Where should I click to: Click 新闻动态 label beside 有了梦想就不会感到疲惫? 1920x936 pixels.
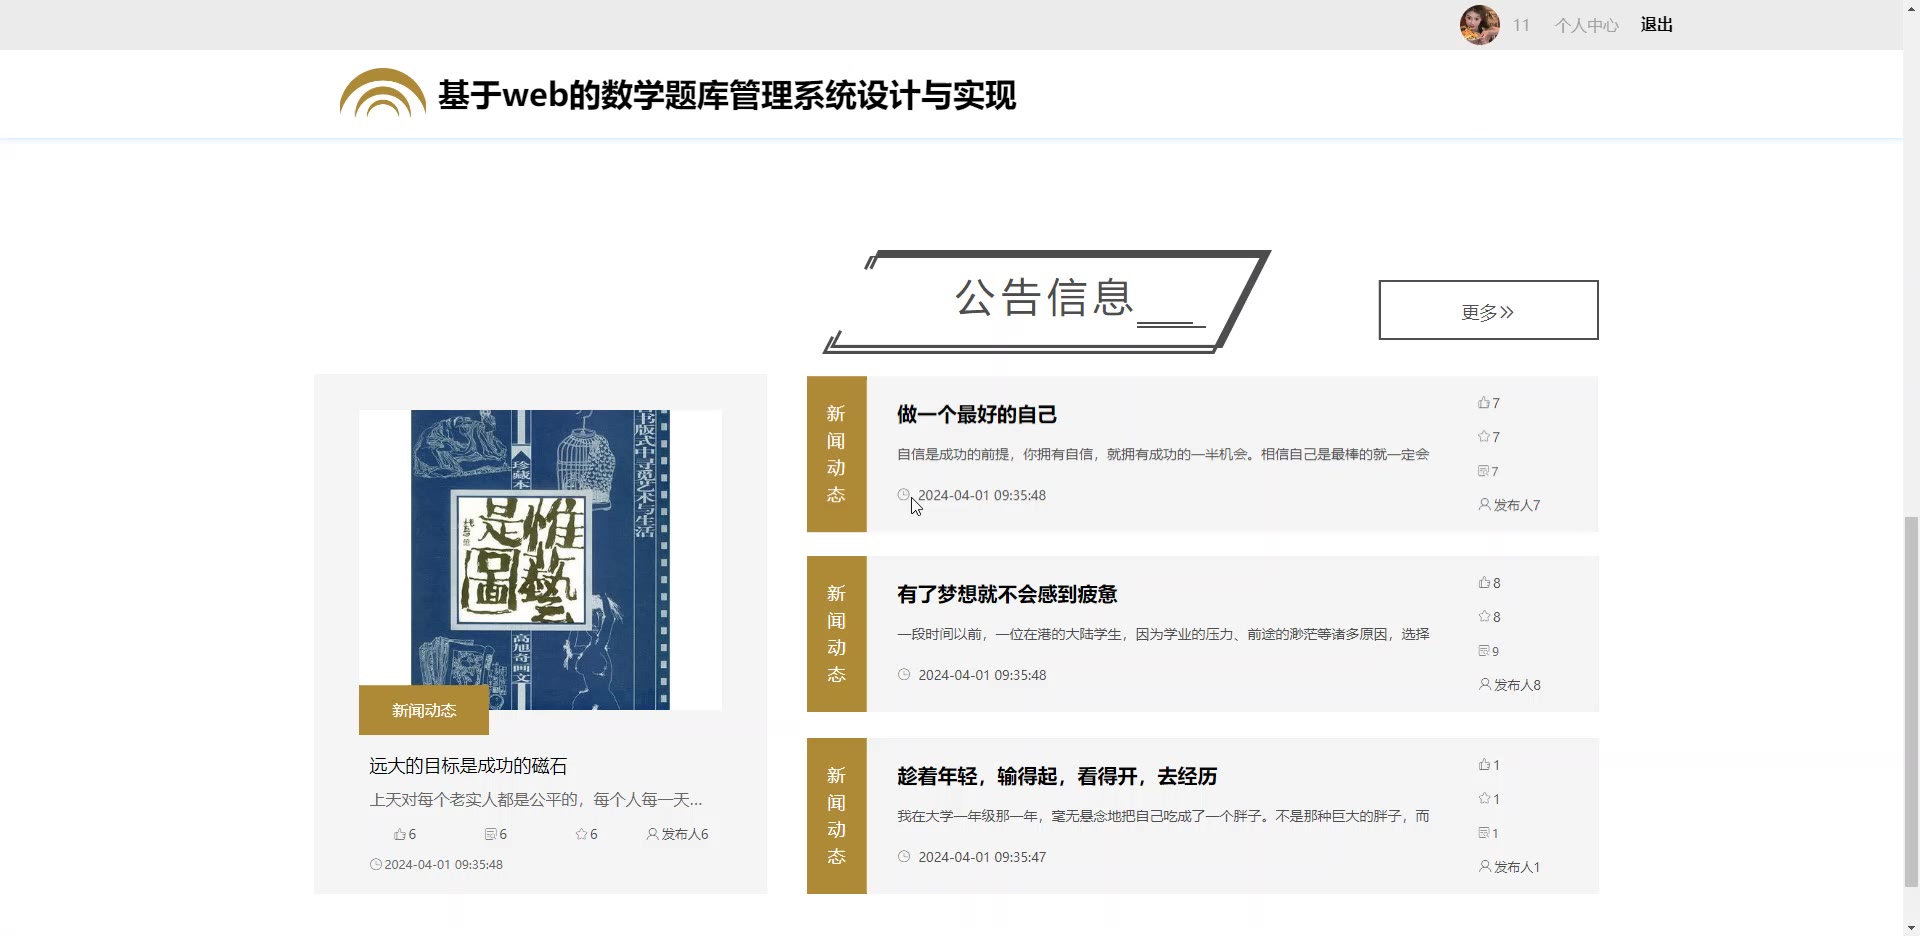tap(836, 634)
